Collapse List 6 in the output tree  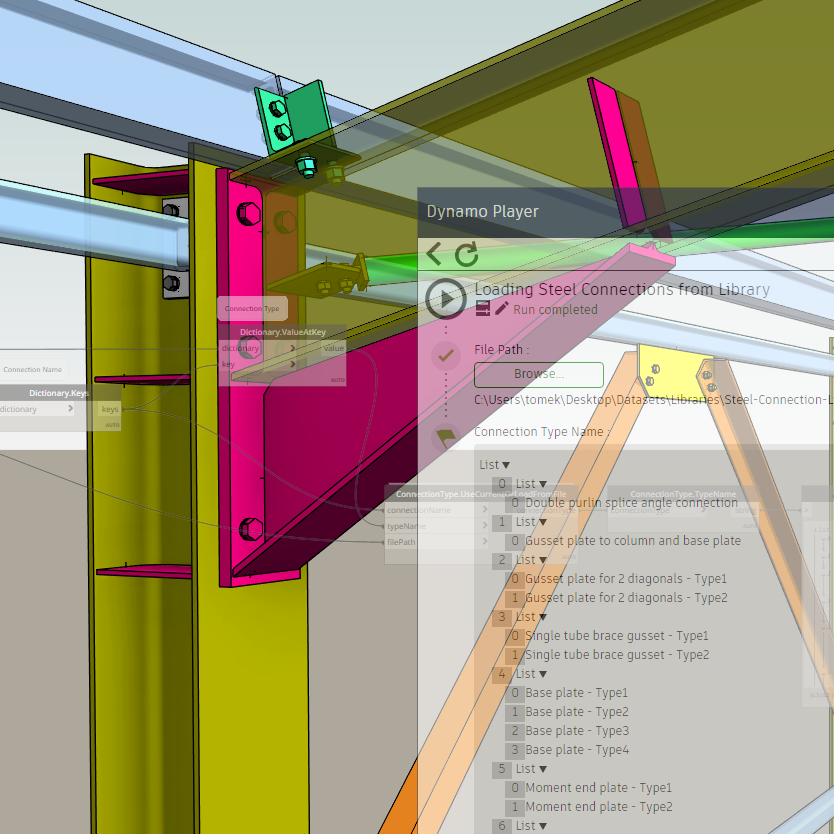point(543,826)
